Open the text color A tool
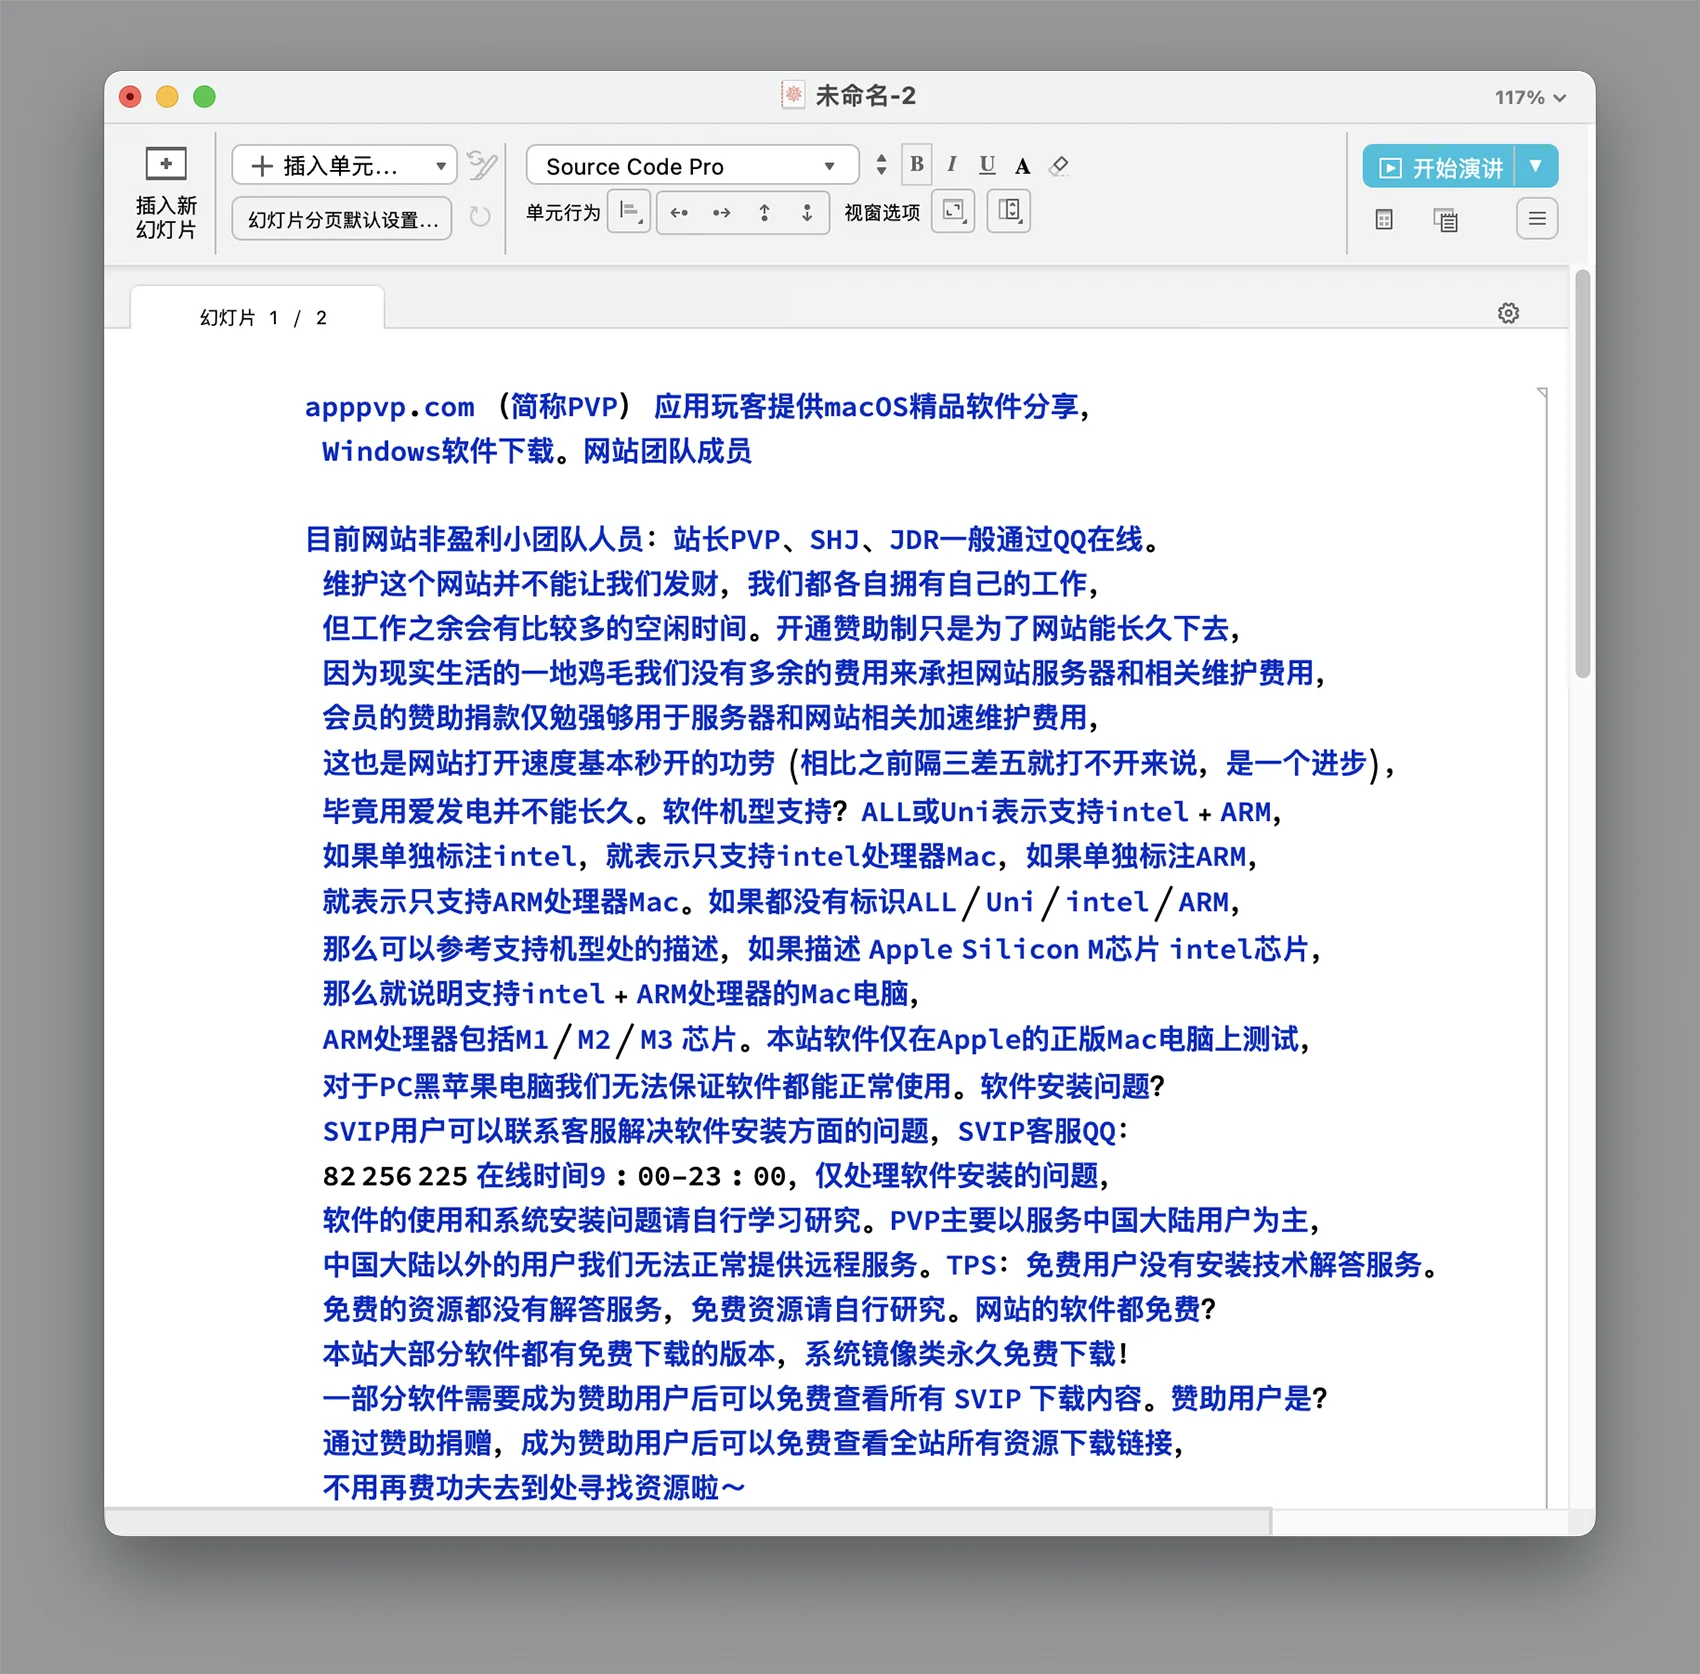This screenshot has width=1700, height=1674. 1022,166
